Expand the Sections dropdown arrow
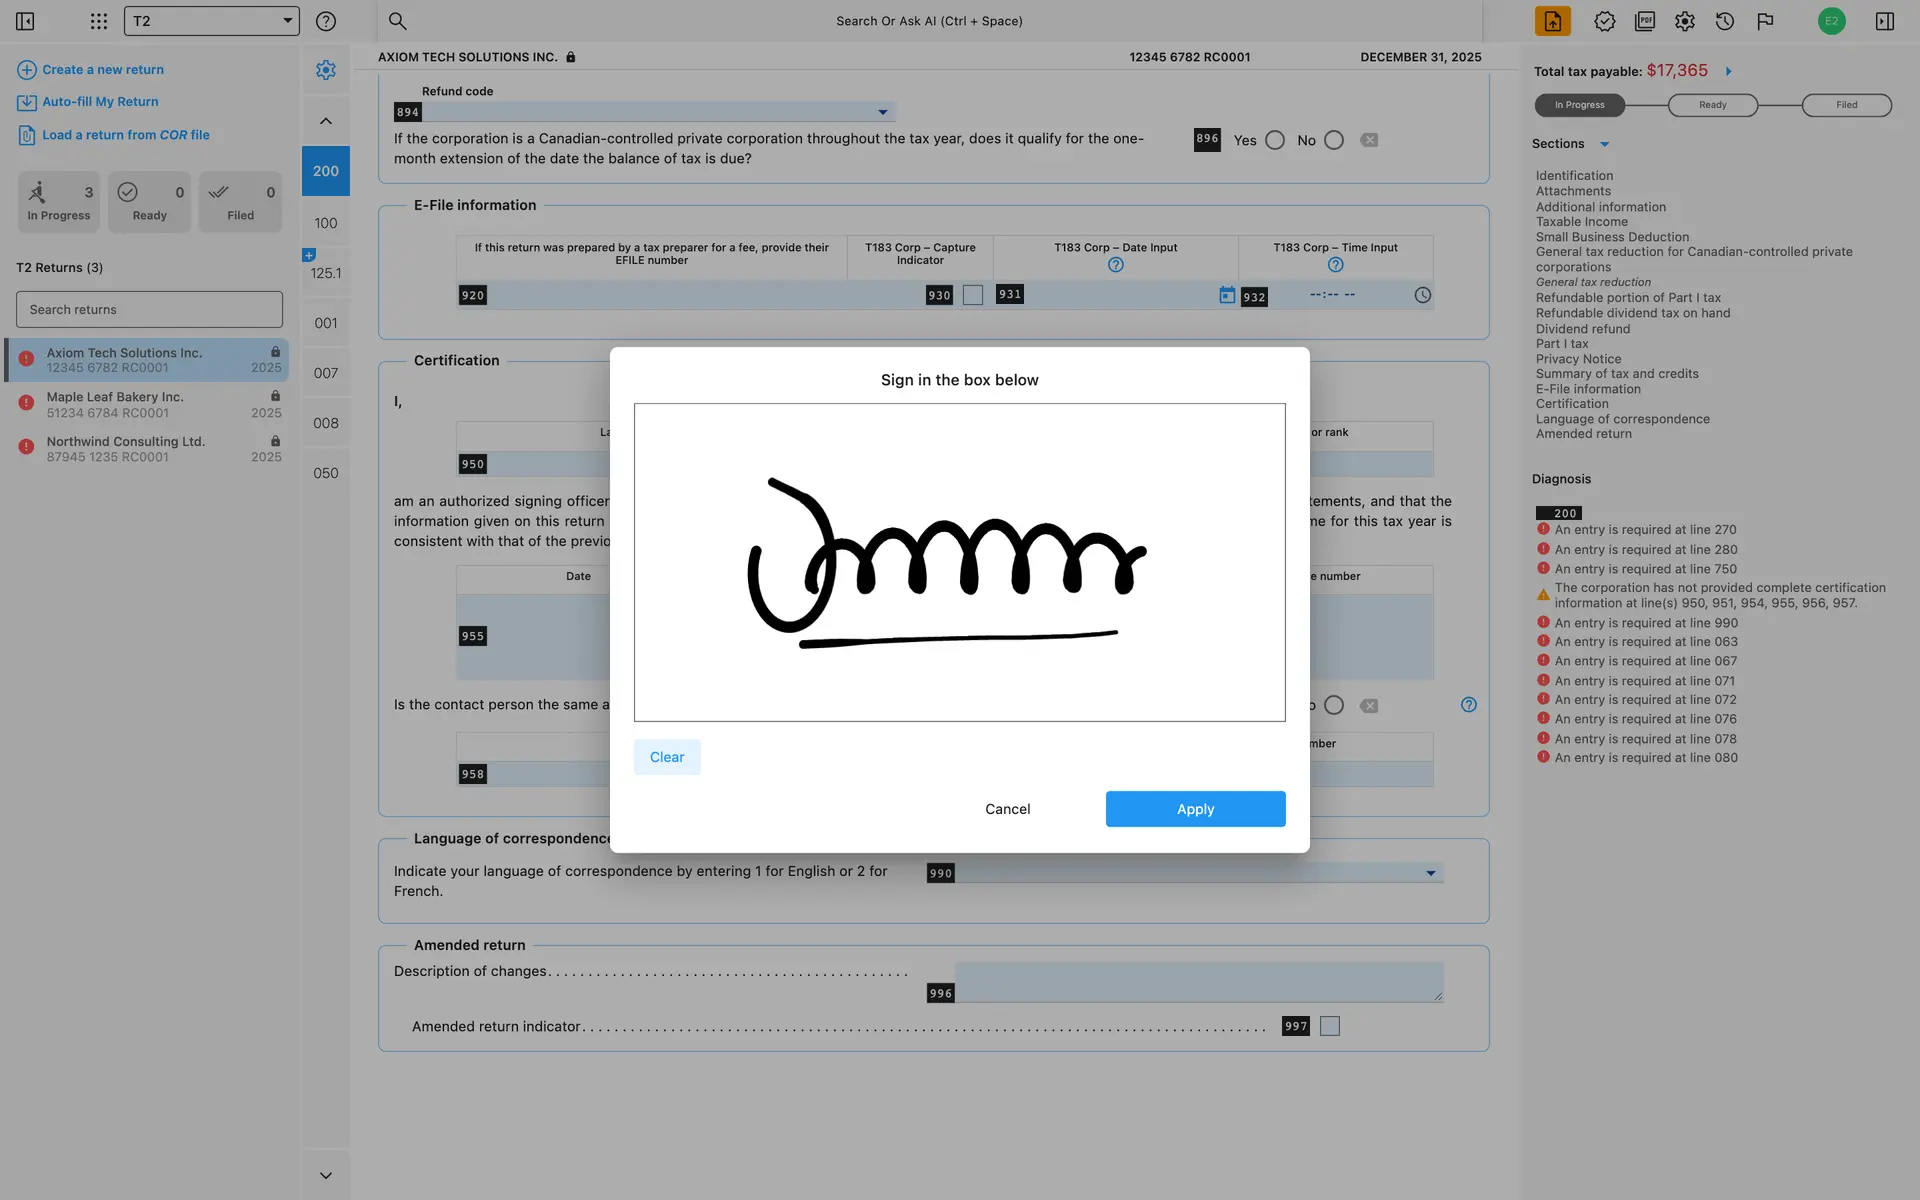This screenshot has height=1200, width=1920. (1605, 145)
